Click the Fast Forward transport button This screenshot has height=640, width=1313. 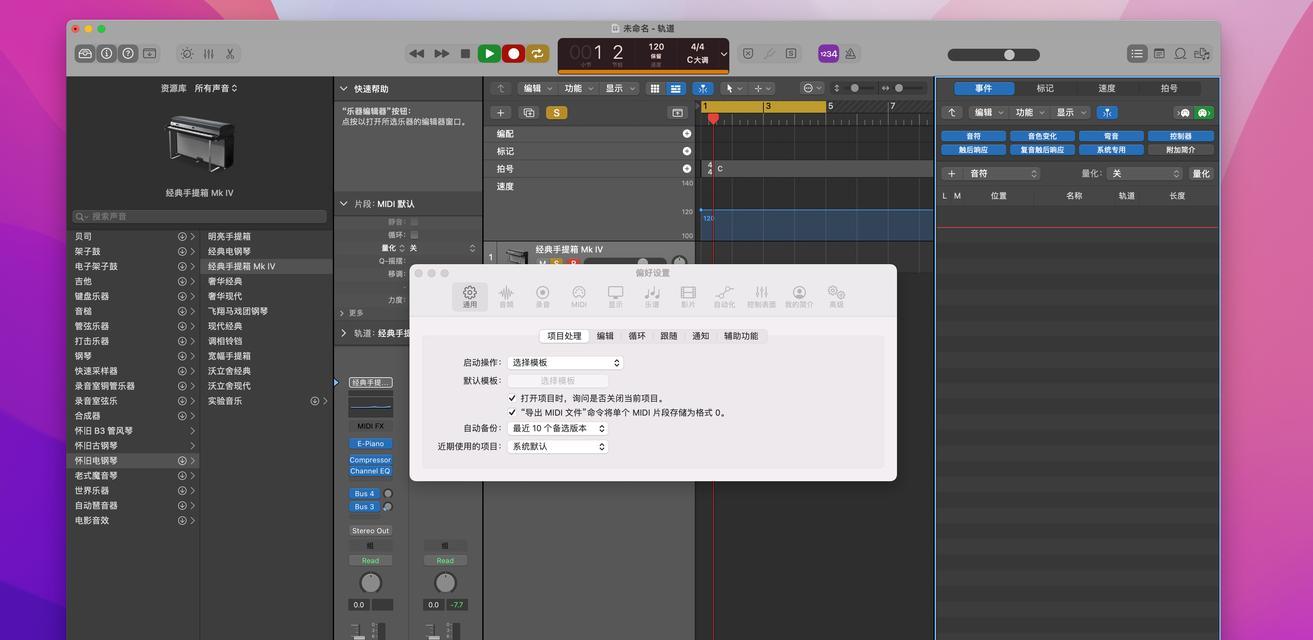(441, 54)
